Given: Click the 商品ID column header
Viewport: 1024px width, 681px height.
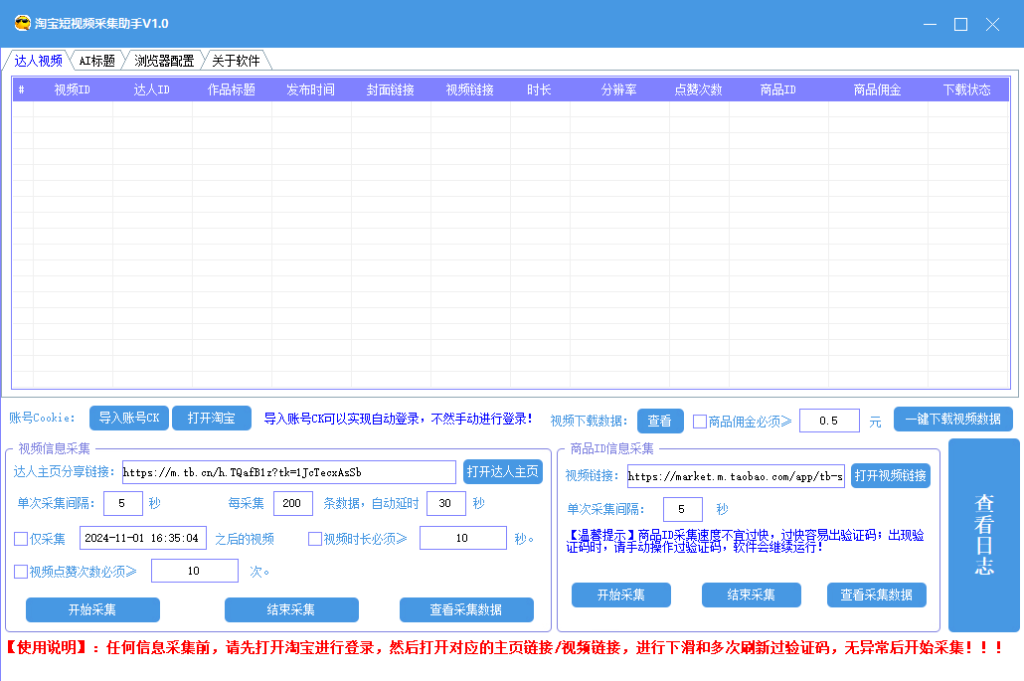Looking at the screenshot, I should pos(778,89).
